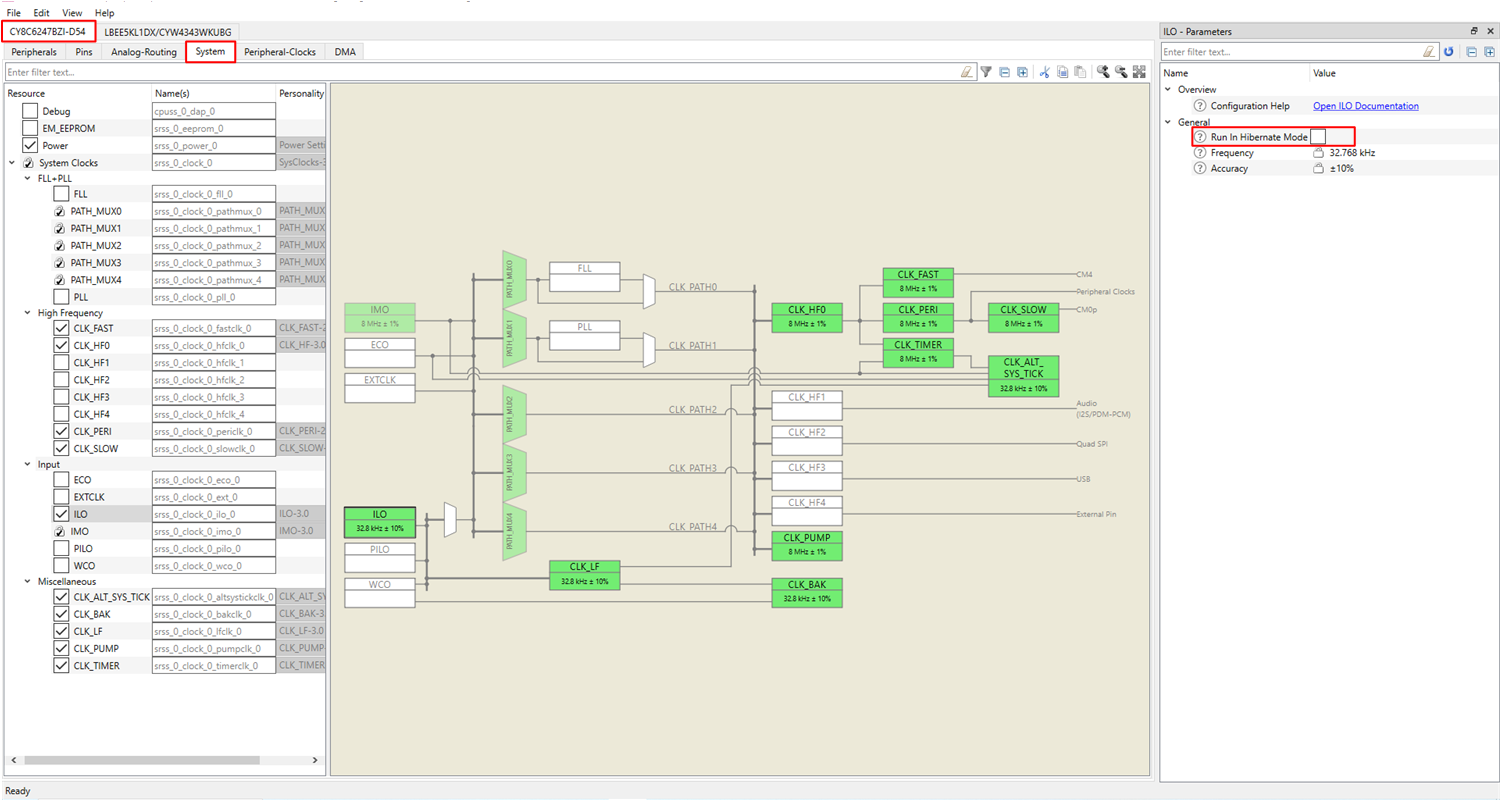Enable the Debug resource checkbox
This screenshot has height=801, width=1501.
coord(30,111)
